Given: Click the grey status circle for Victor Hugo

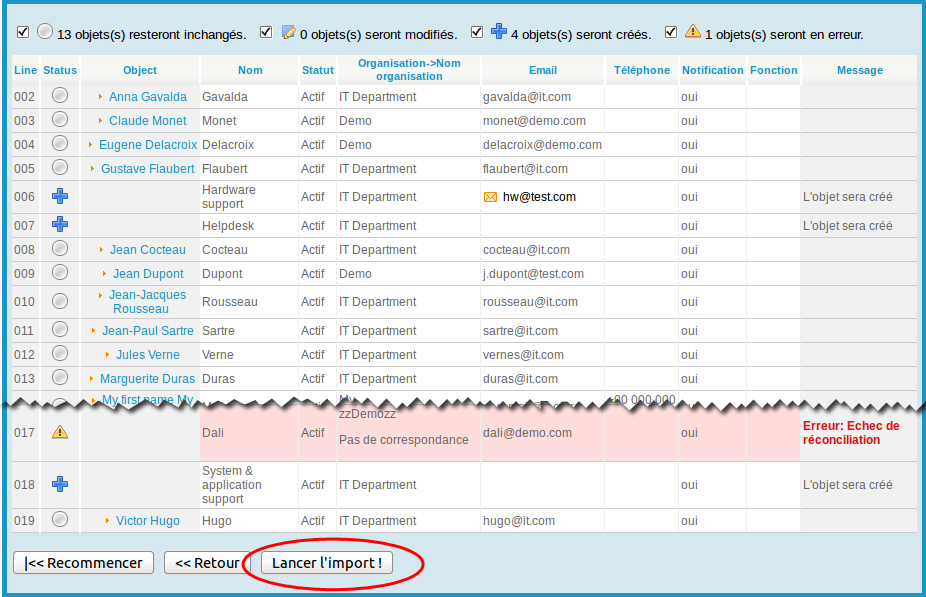Looking at the screenshot, I should pos(60,520).
